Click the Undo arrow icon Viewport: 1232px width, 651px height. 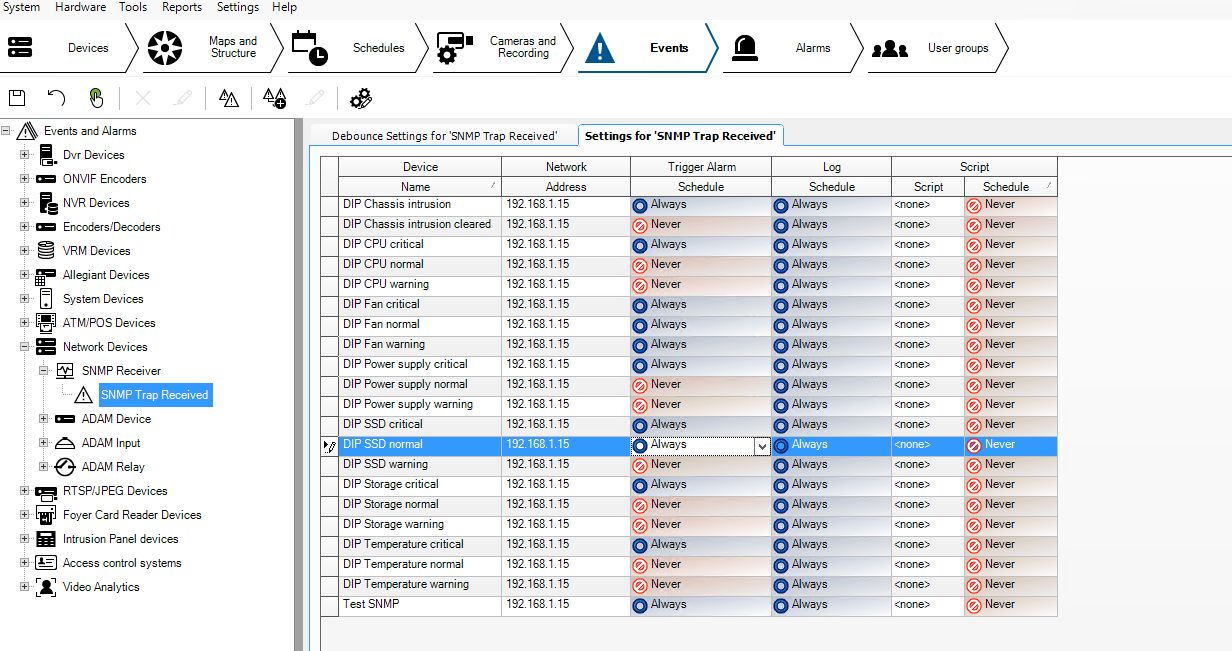tap(56, 98)
